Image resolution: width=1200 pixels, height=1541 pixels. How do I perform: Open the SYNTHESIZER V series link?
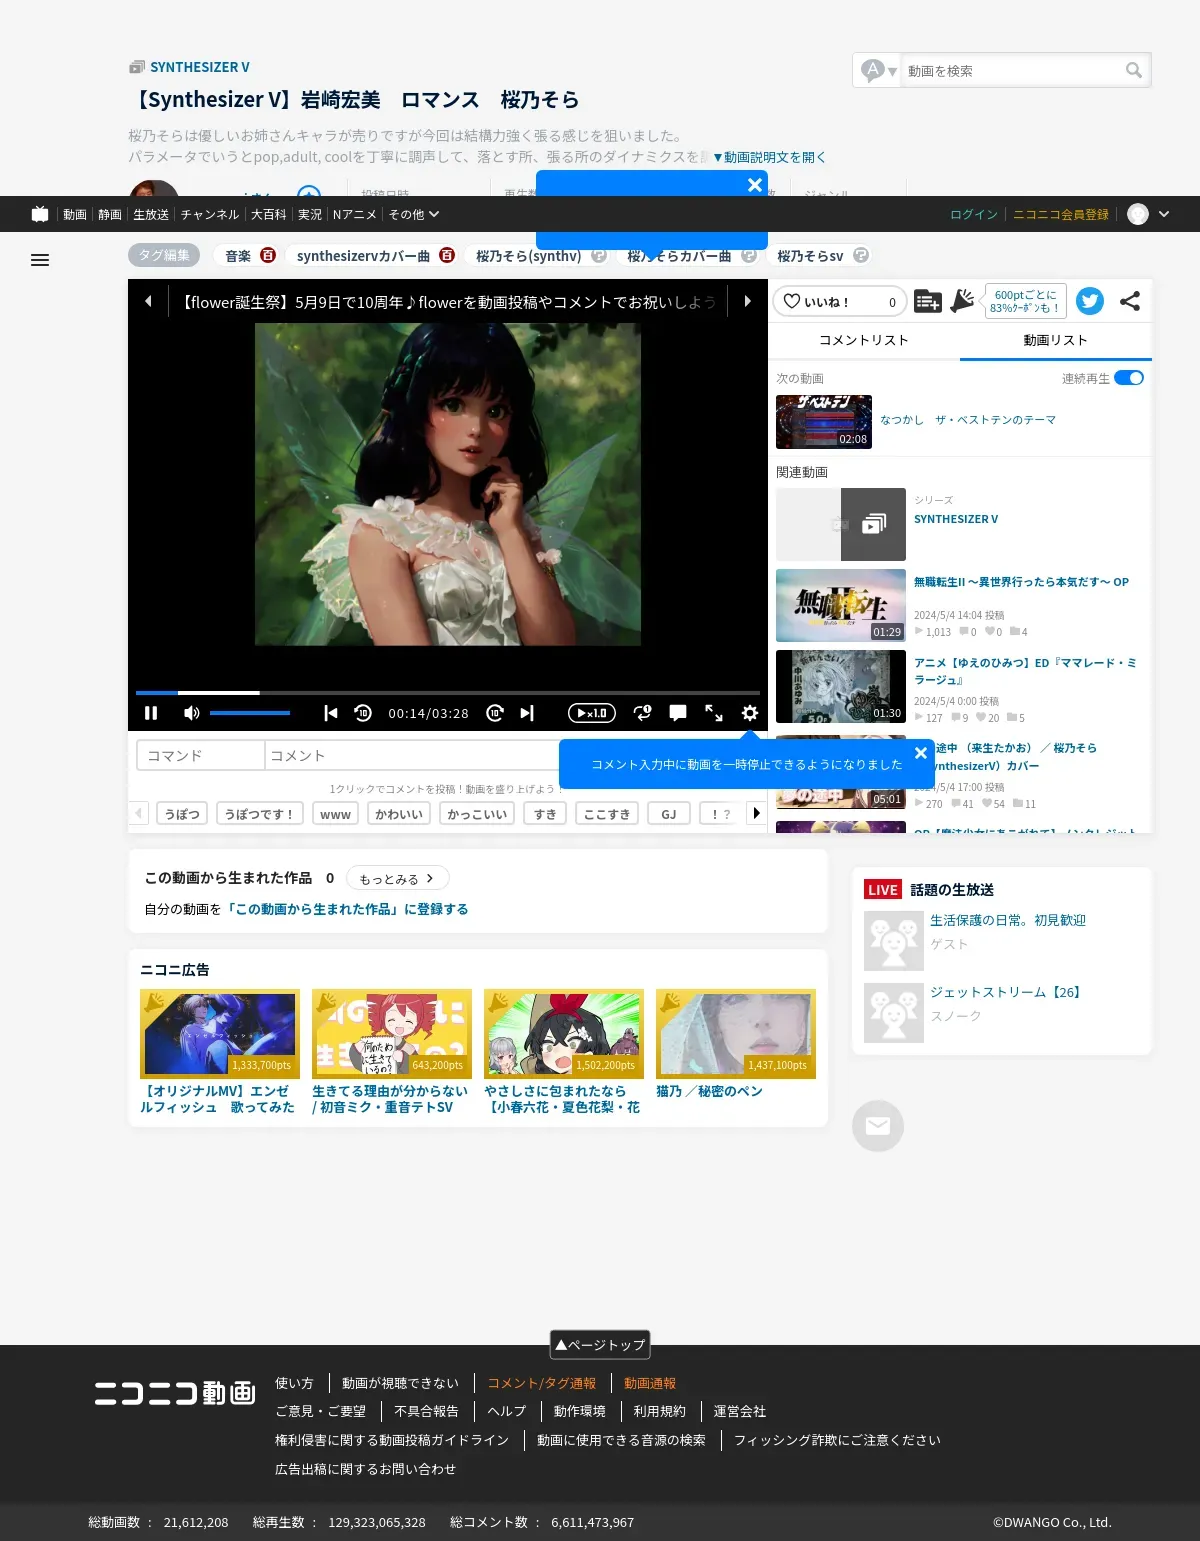coord(955,519)
